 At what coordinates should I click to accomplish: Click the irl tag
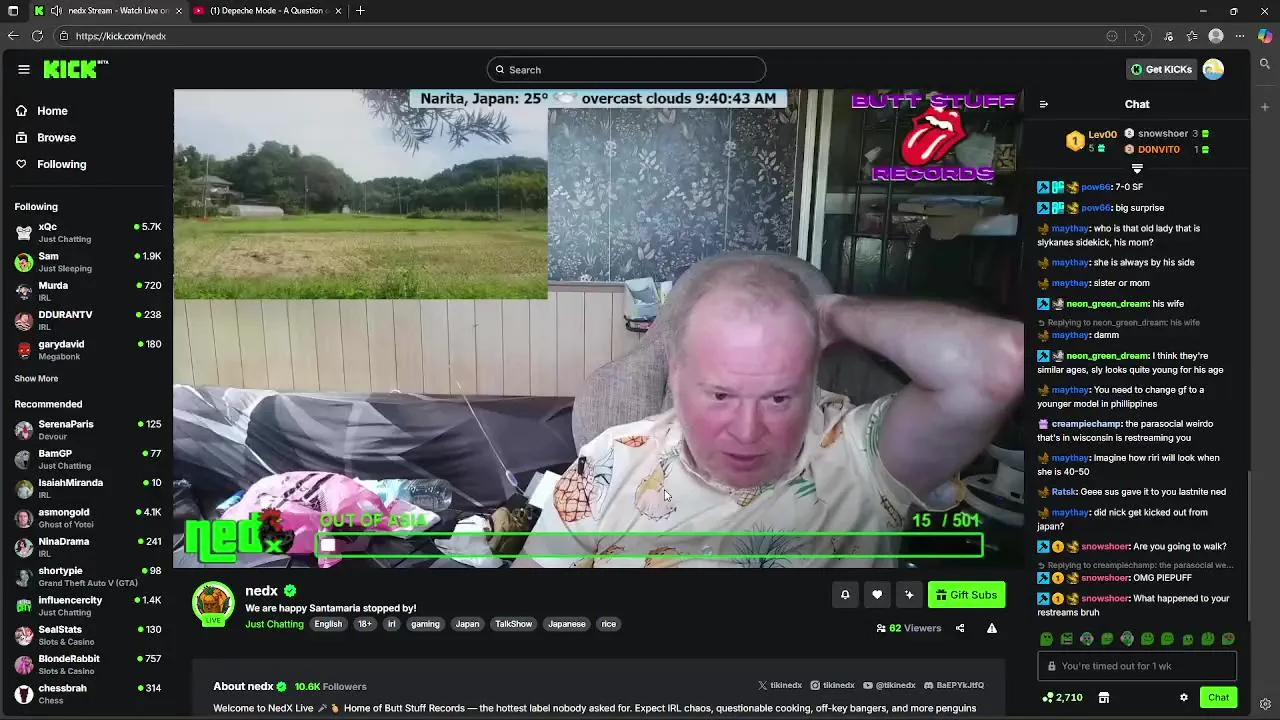(x=392, y=624)
